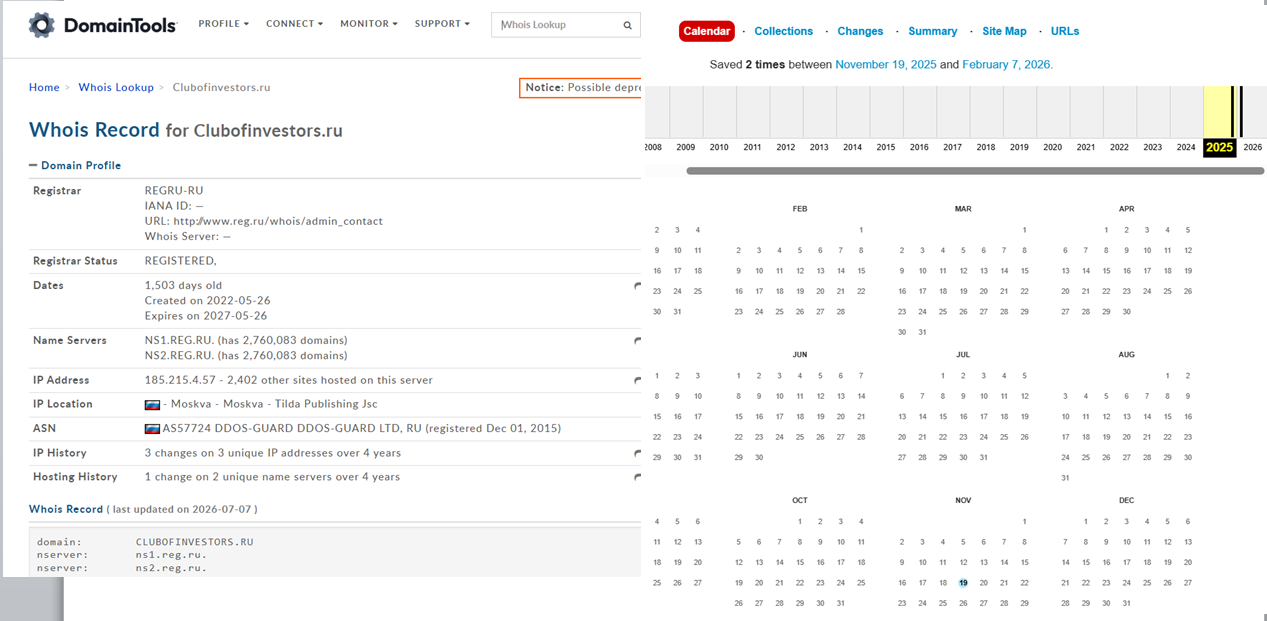
Task: Switch to the Changes tab
Action: (860, 32)
